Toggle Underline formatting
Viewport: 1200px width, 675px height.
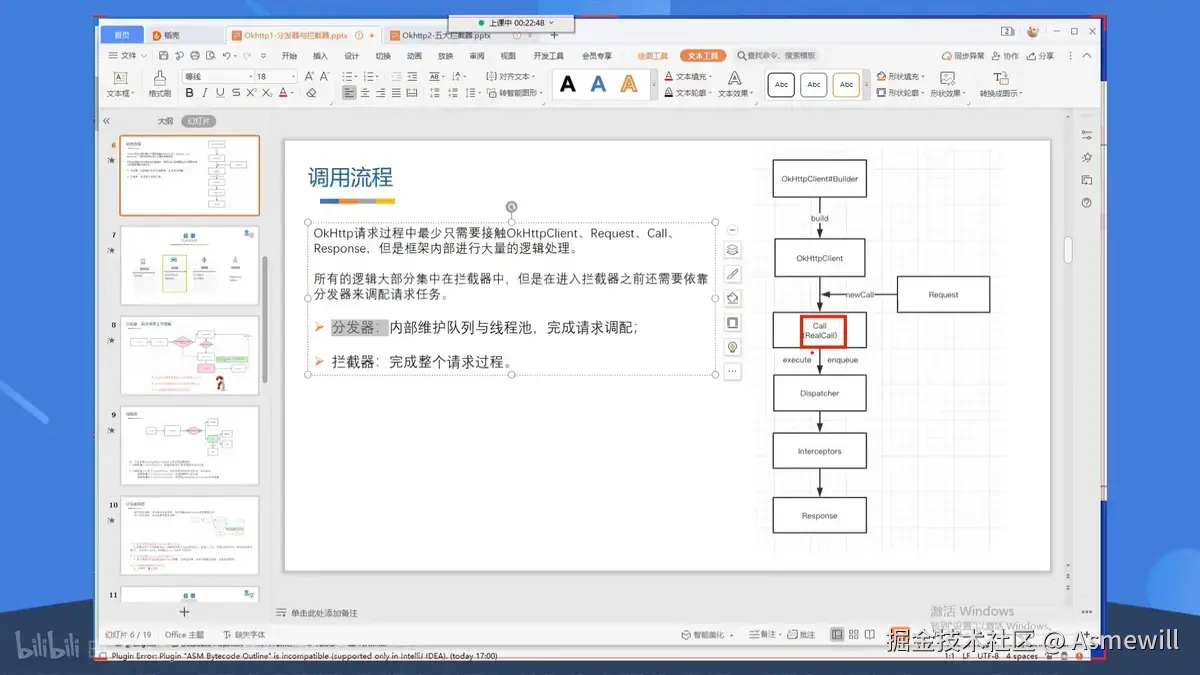(x=220, y=93)
